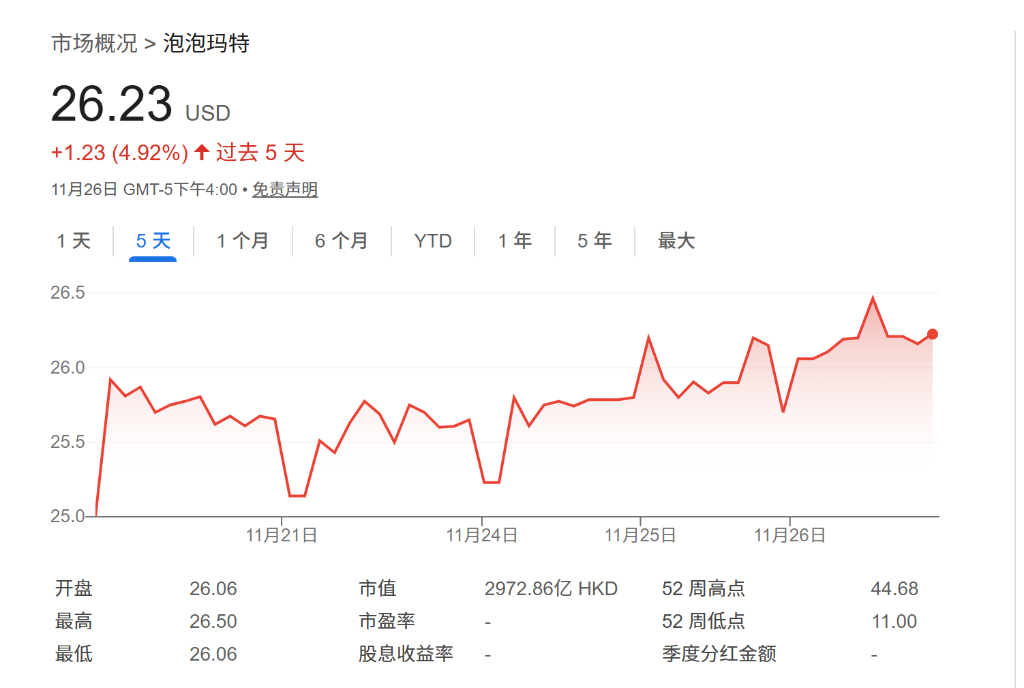Open the 1年 chart view

tap(513, 240)
